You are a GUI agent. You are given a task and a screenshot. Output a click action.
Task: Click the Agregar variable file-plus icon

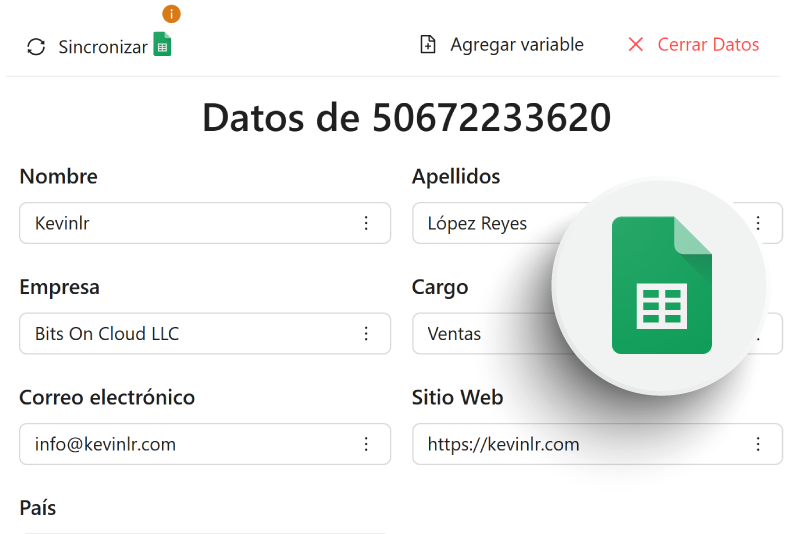pos(428,44)
